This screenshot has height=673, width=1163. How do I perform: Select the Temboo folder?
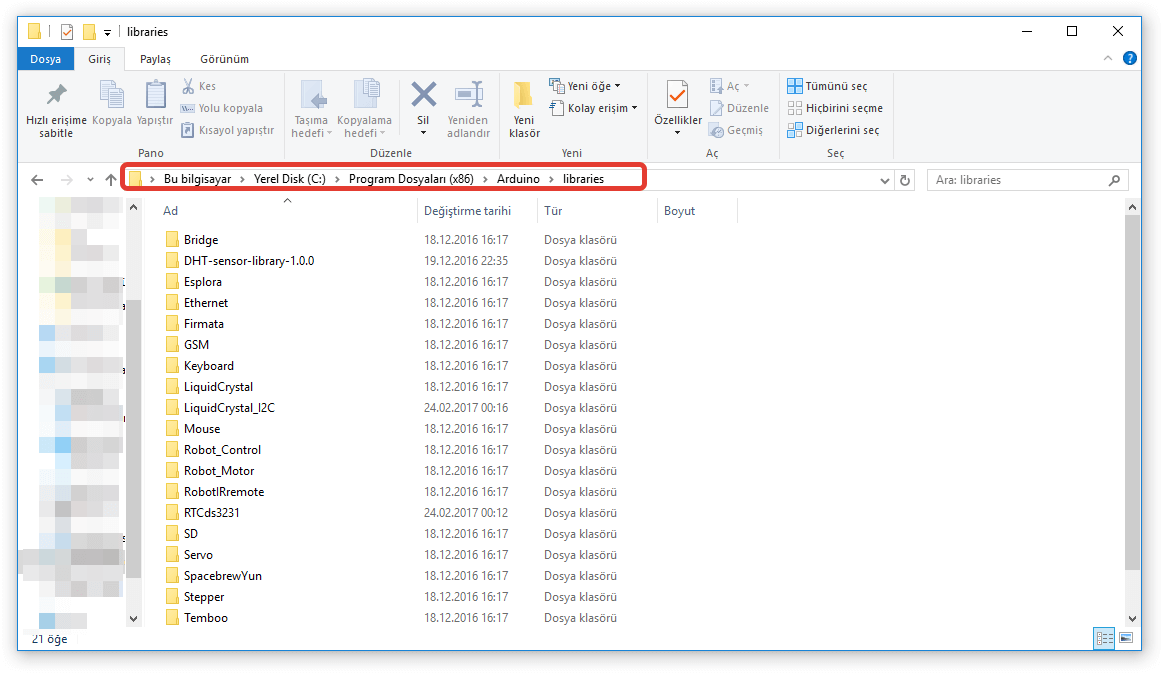click(205, 617)
